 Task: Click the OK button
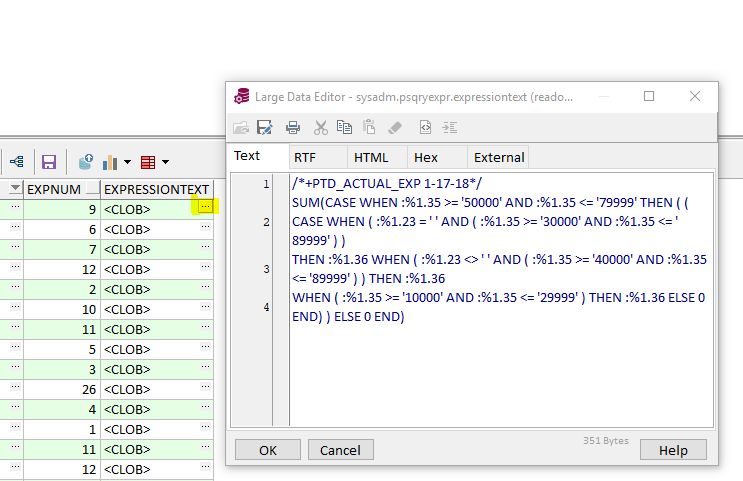tap(268, 450)
